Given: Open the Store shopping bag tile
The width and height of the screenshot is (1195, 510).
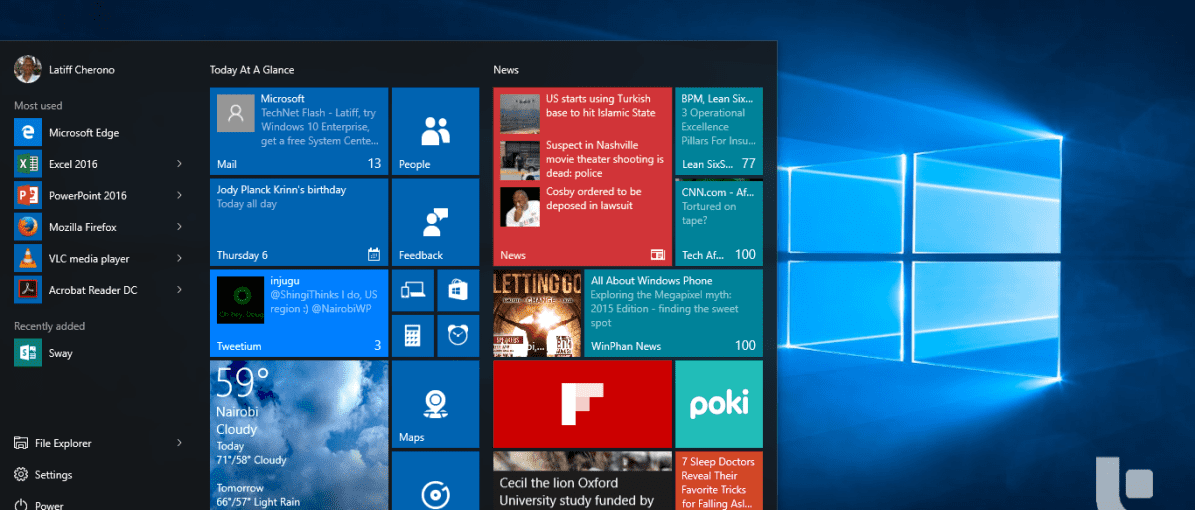Looking at the screenshot, I should click(x=458, y=290).
